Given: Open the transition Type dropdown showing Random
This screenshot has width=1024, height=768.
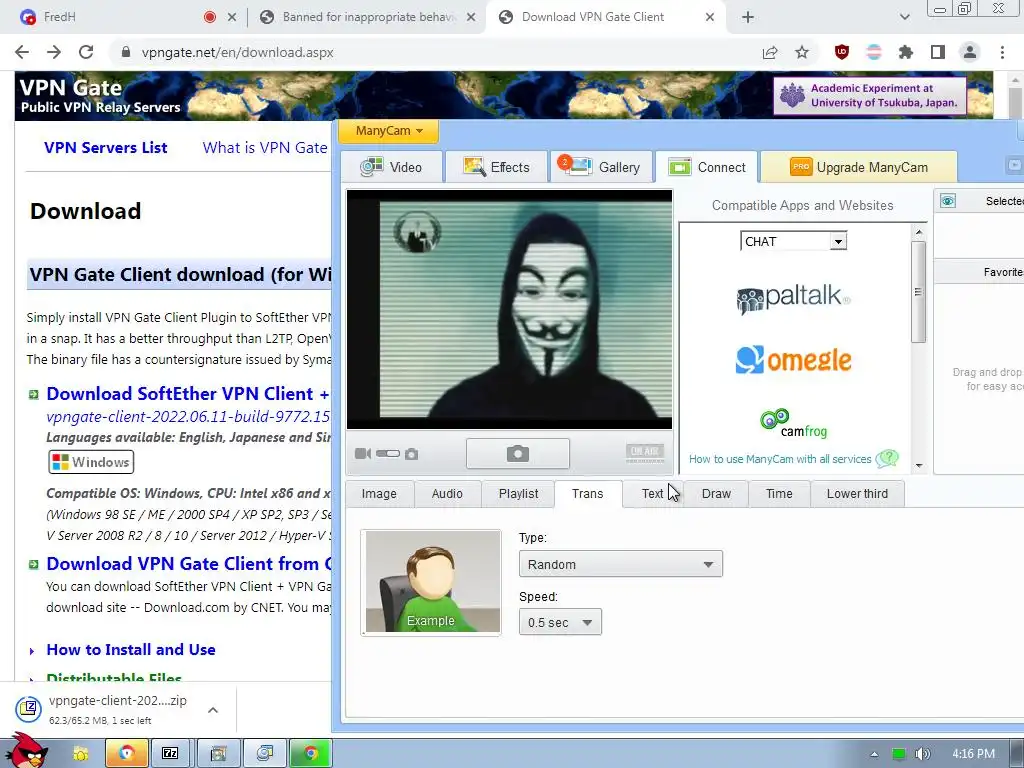Looking at the screenshot, I should pyautogui.click(x=620, y=564).
